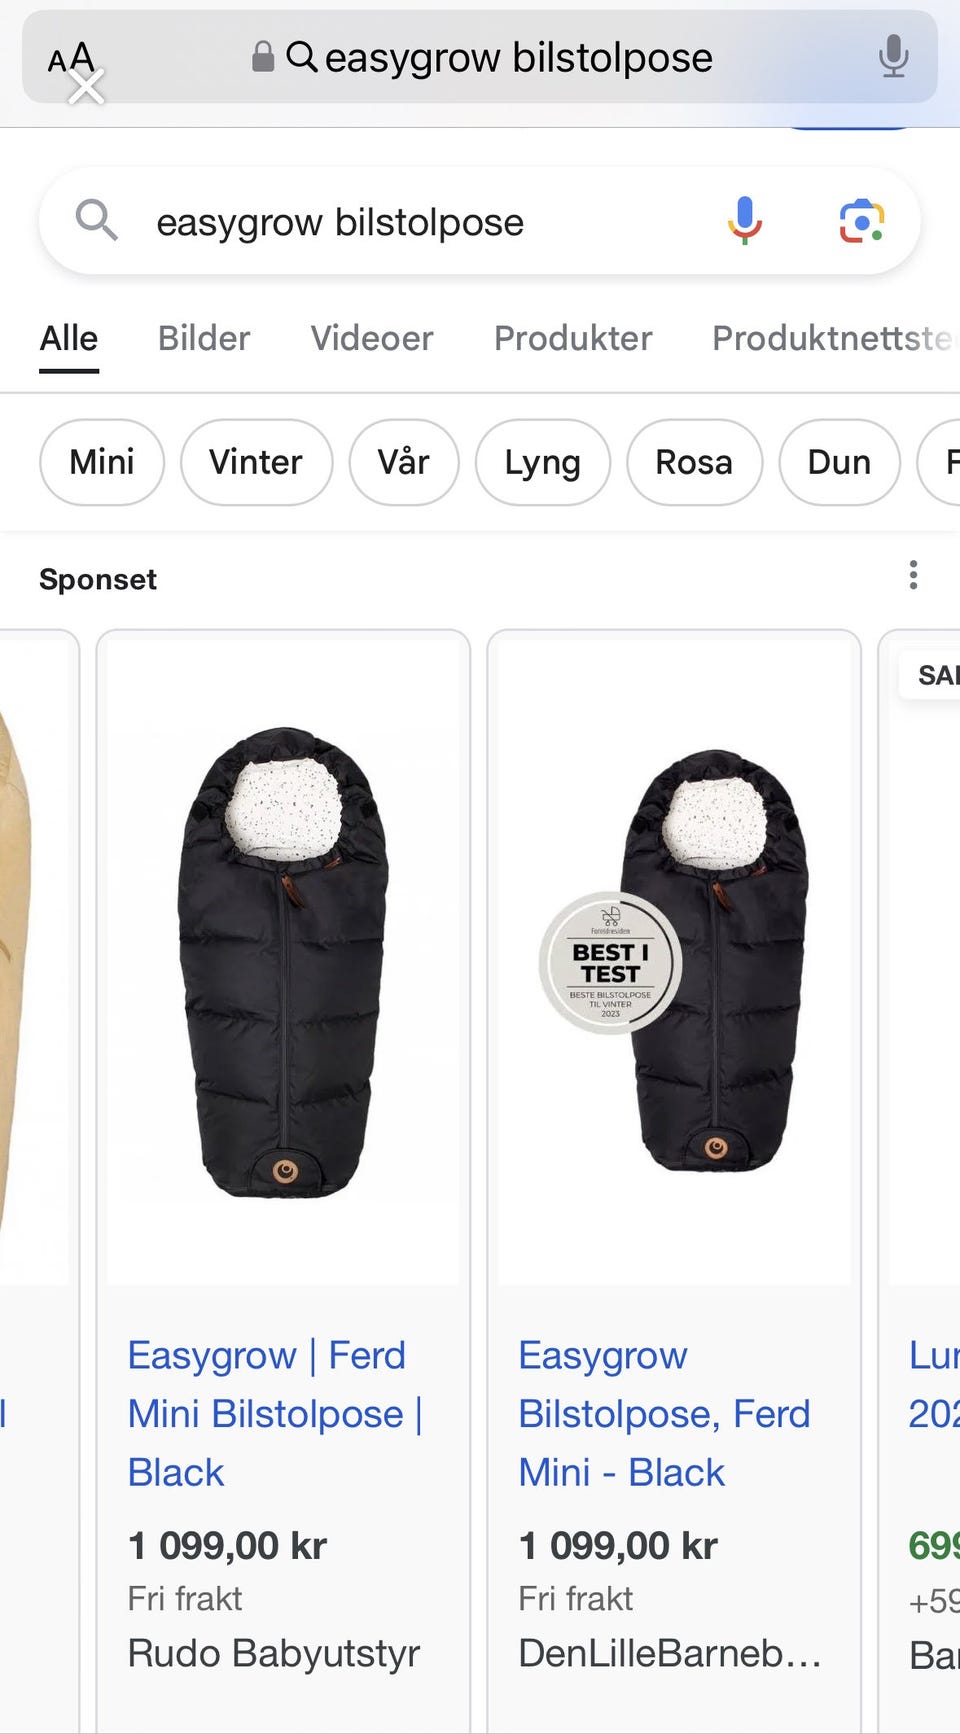This screenshot has height=1734, width=960.
Task: Switch to the Bilder tab
Action: pos(204,338)
